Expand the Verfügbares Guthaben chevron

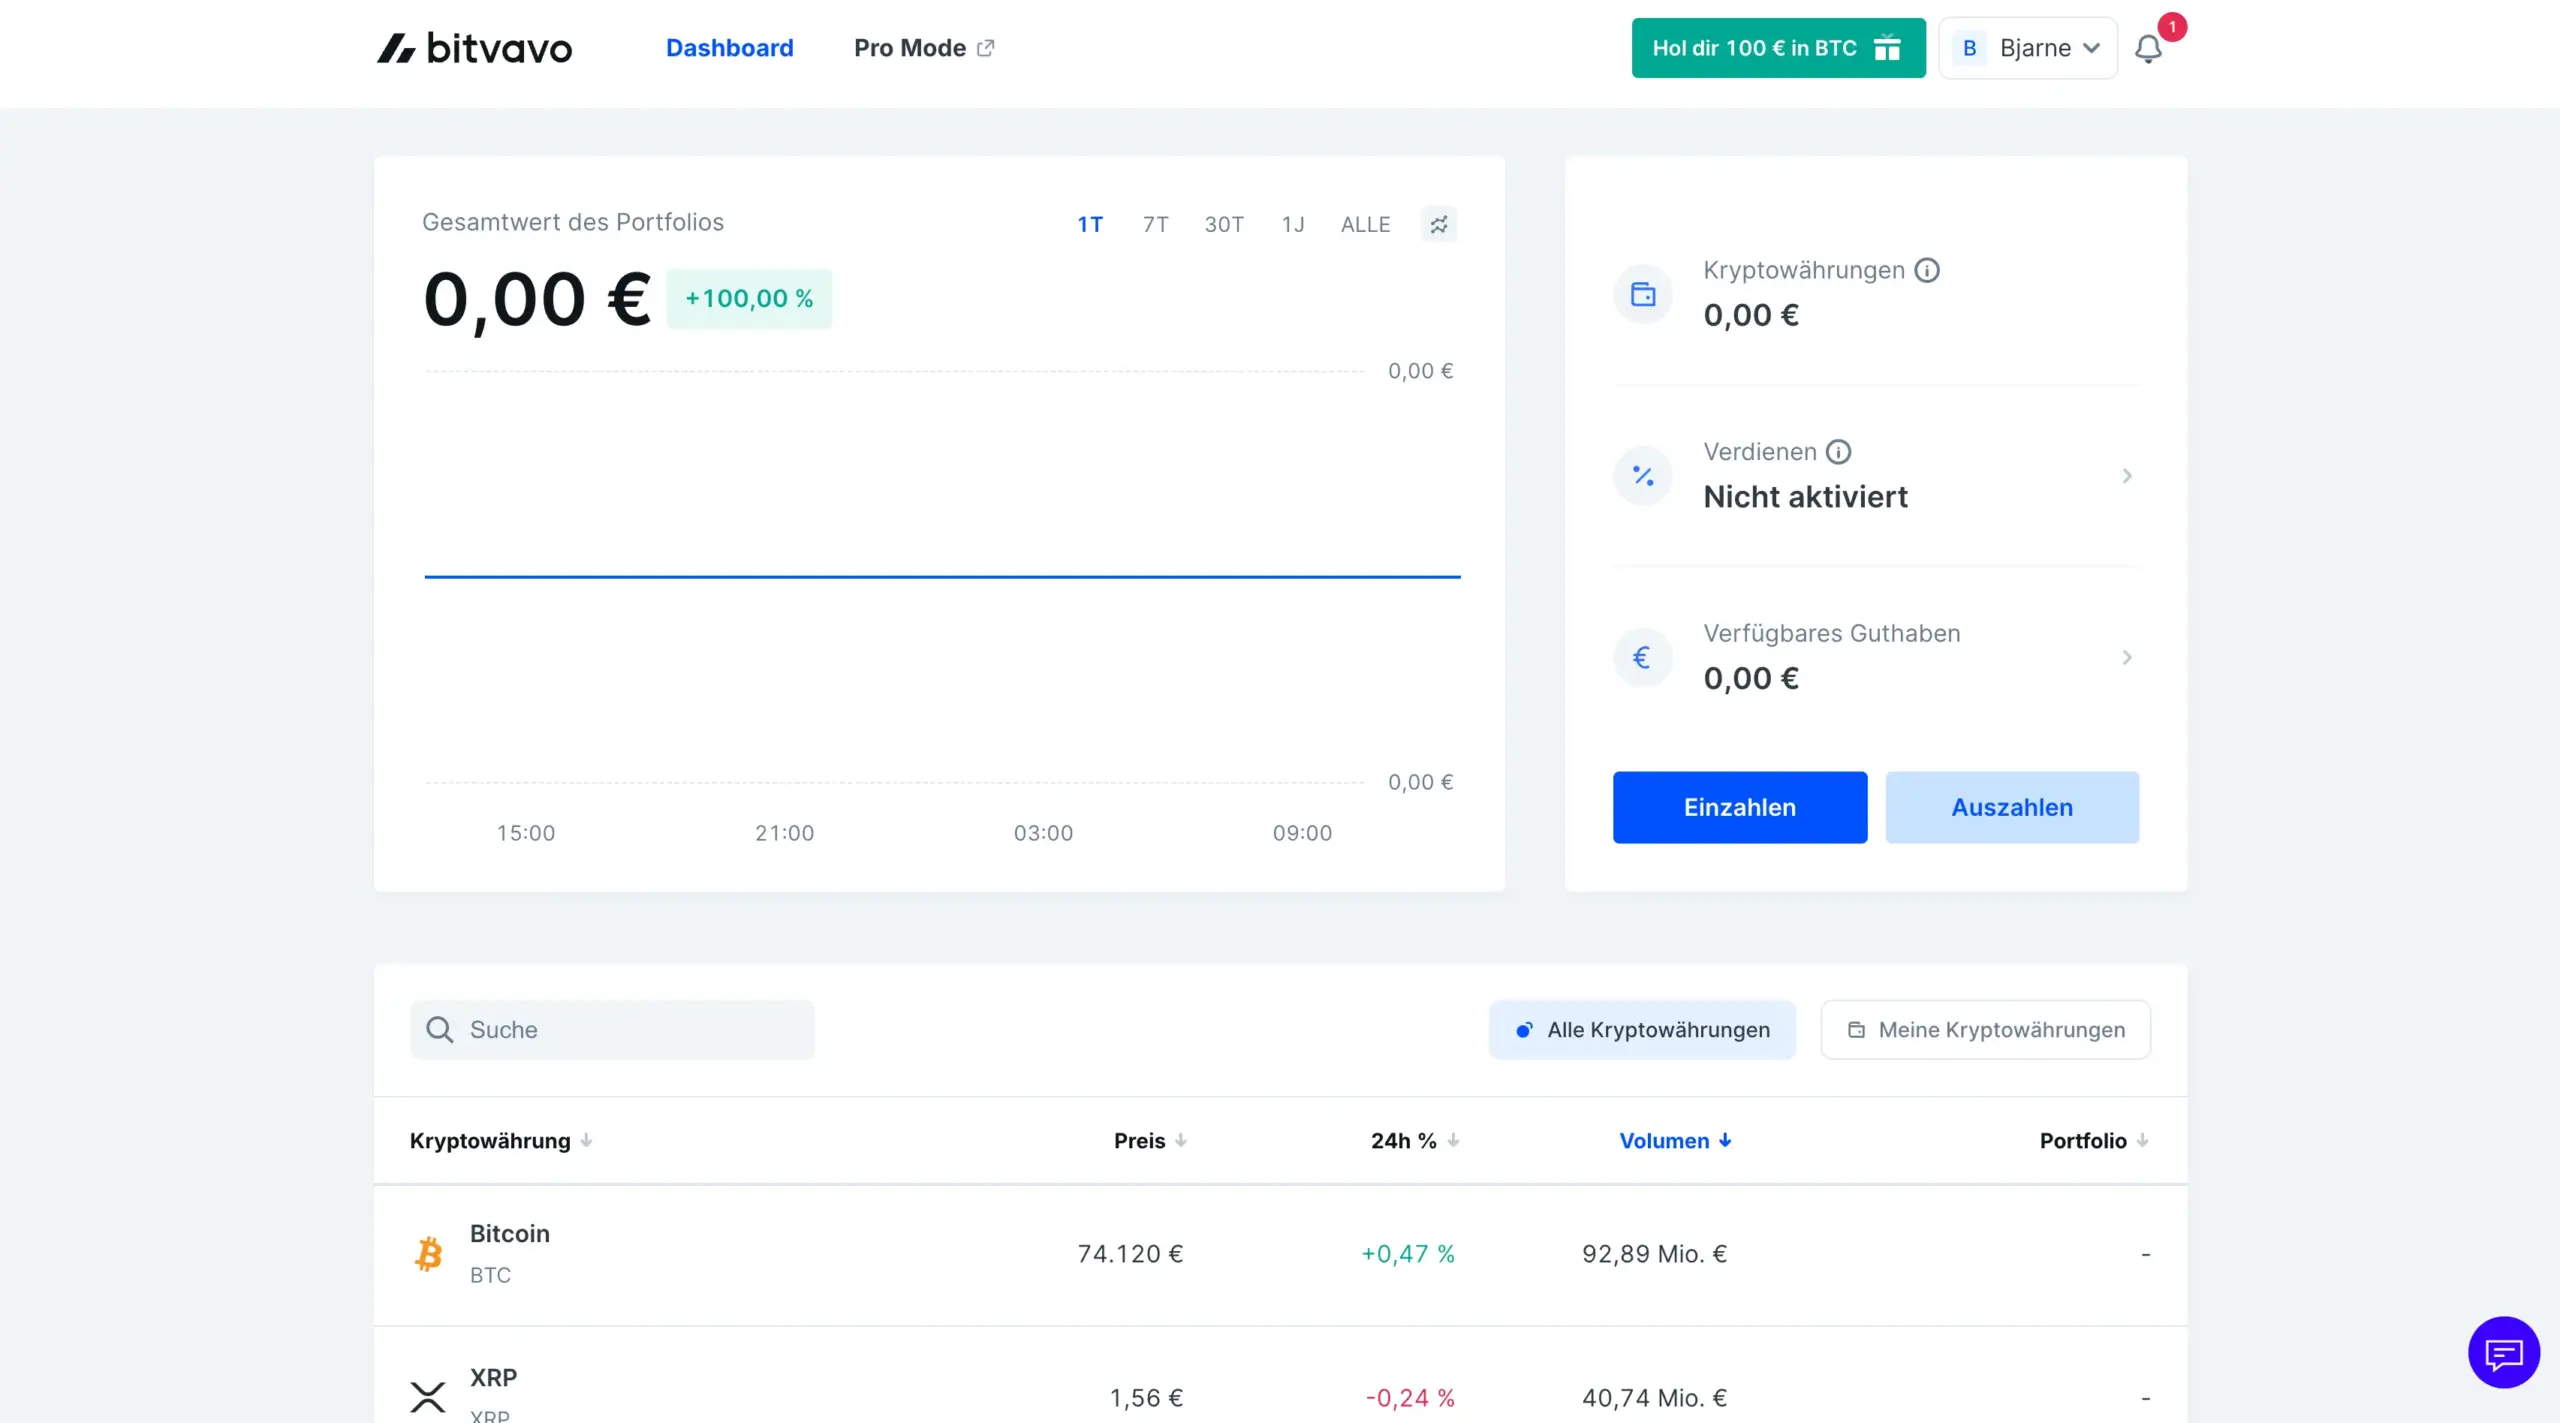pos(2127,657)
